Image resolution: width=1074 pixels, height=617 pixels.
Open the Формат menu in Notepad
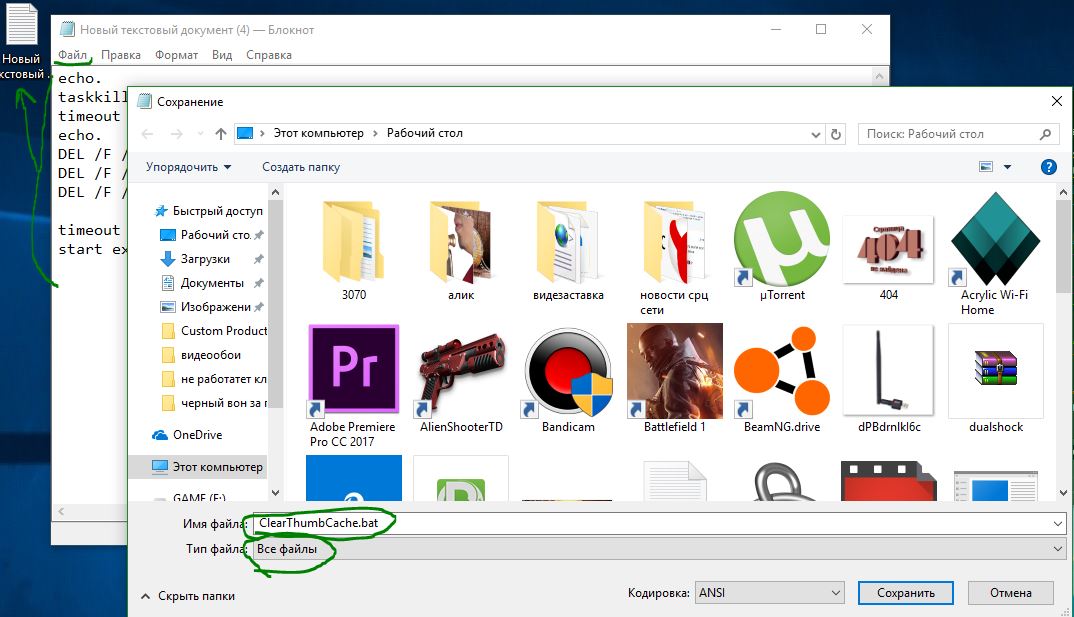176,55
